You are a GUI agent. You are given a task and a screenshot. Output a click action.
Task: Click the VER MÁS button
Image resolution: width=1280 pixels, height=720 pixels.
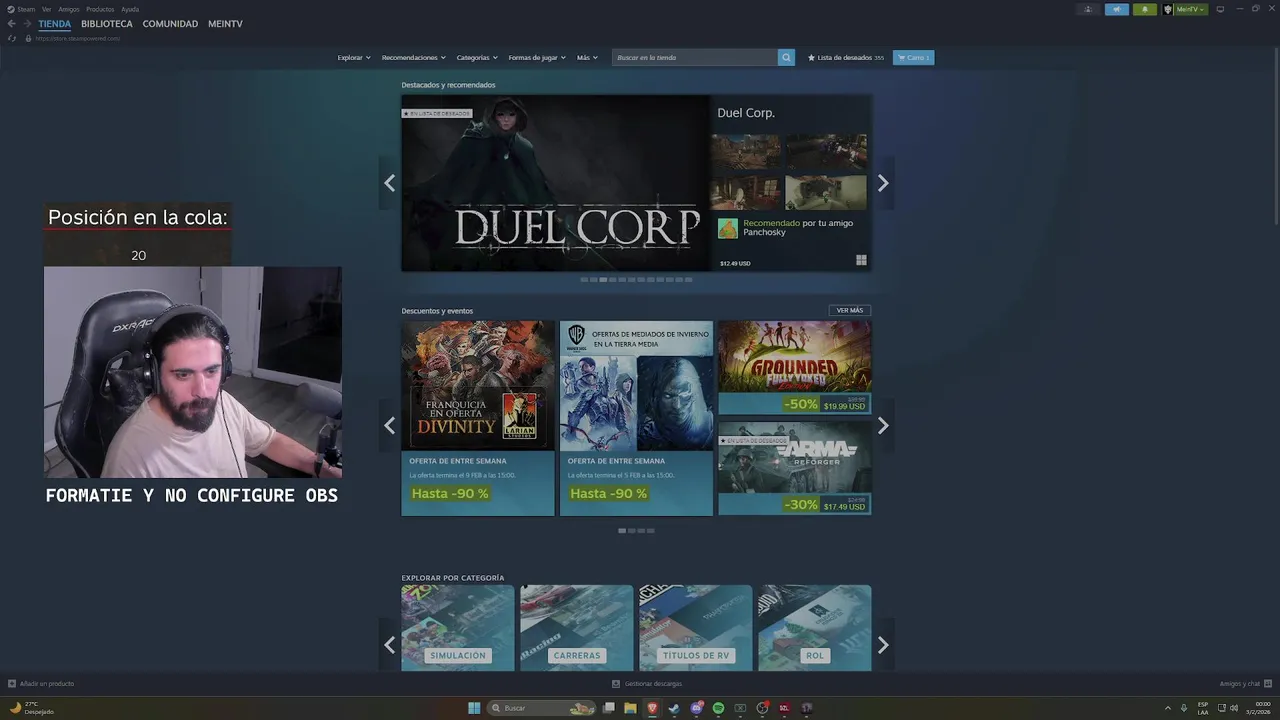(850, 310)
